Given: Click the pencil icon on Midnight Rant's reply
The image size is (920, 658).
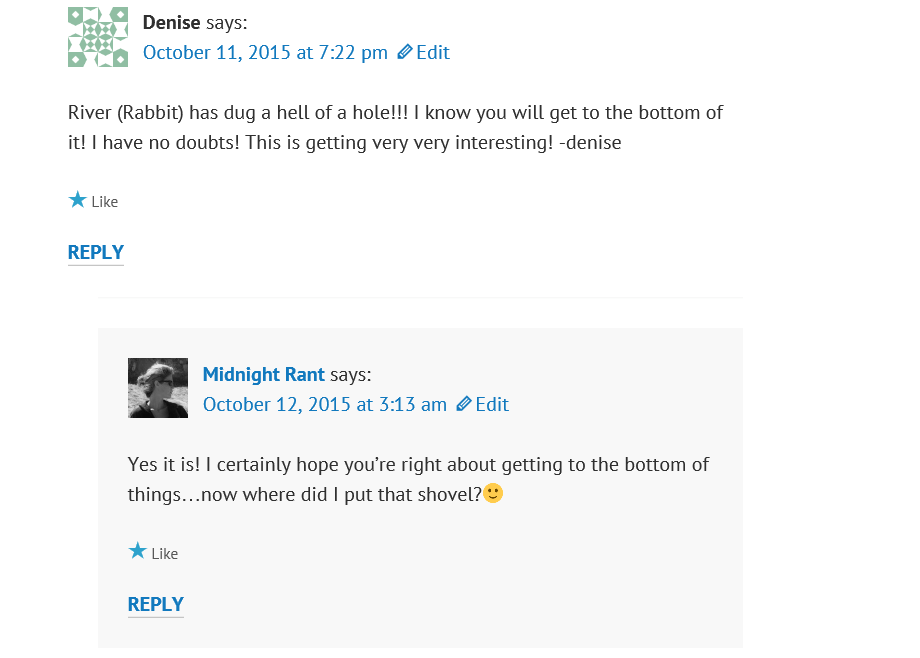Looking at the screenshot, I should 464,404.
